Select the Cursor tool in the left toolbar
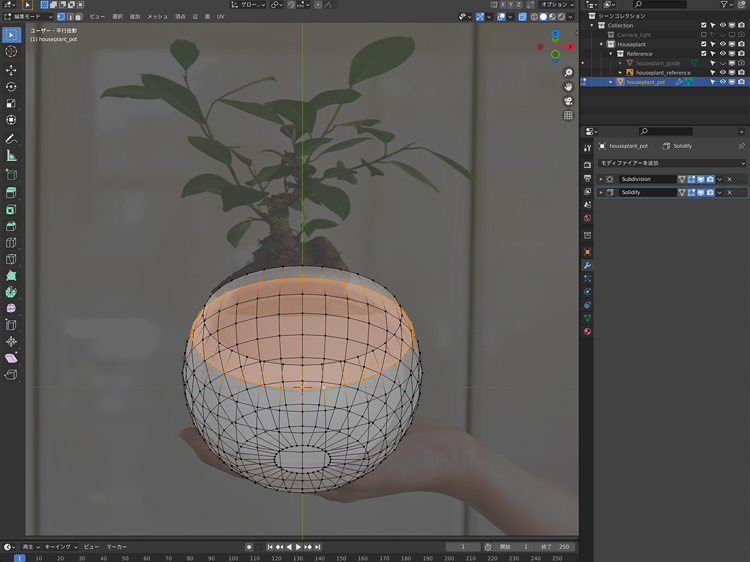Viewport: 750px width, 562px height. (11, 51)
